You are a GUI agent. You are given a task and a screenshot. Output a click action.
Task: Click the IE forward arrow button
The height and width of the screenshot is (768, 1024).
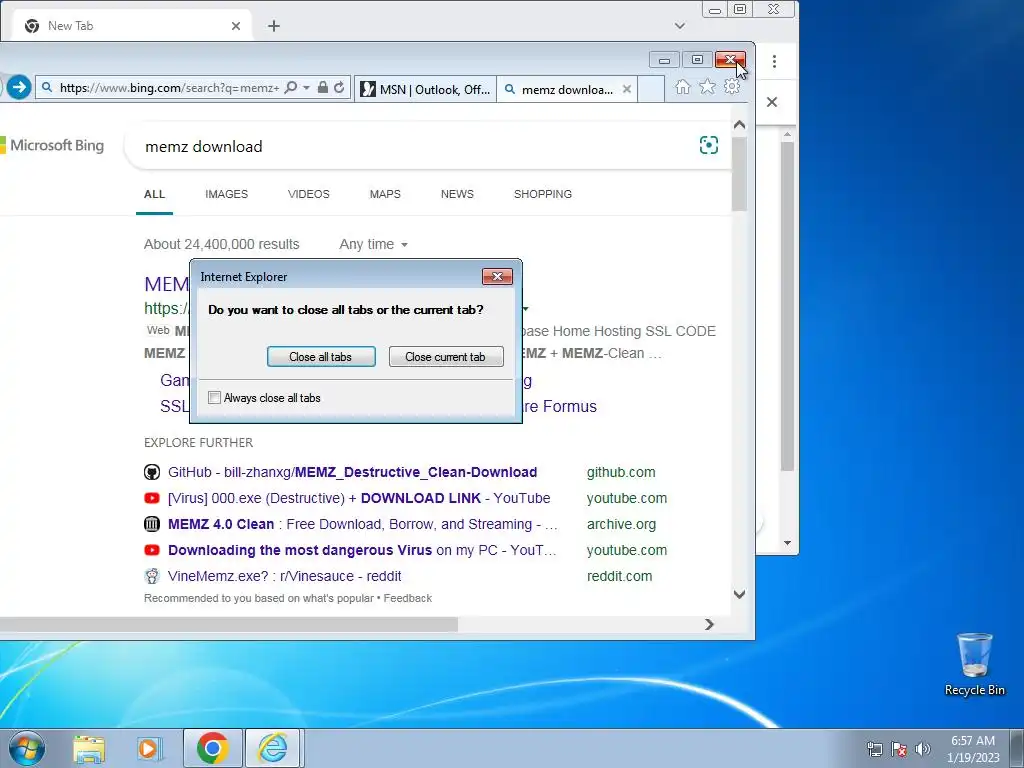click(x=19, y=87)
